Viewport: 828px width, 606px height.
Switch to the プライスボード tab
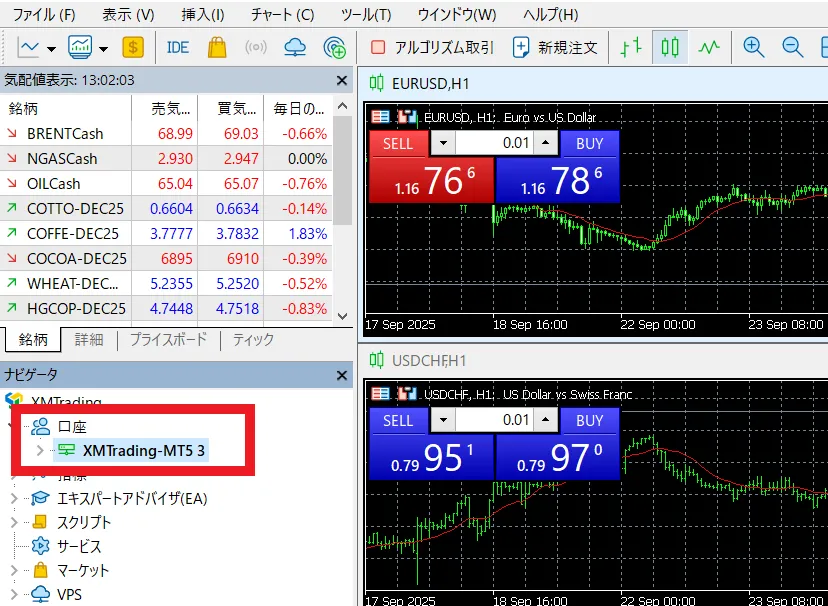pos(168,339)
